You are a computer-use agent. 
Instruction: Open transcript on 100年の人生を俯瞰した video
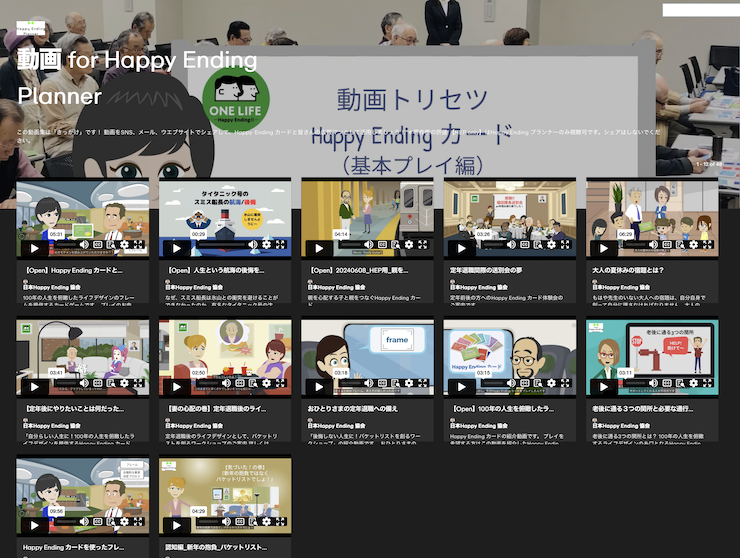(x=538, y=383)
